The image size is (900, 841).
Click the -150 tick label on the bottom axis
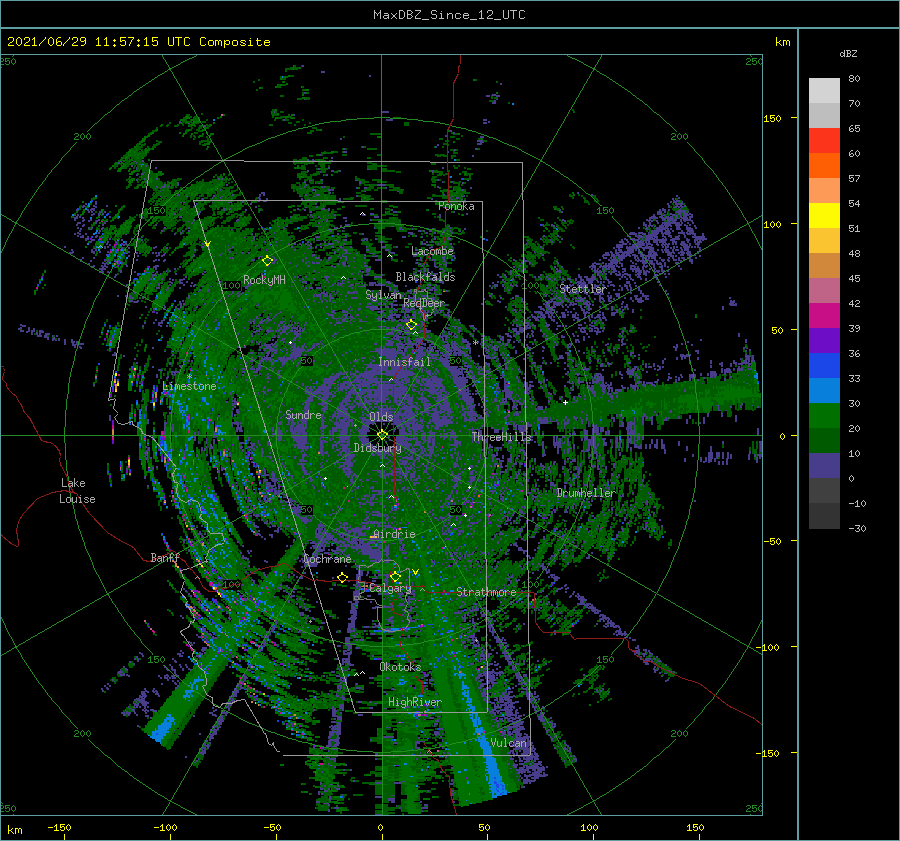point(59,827)
